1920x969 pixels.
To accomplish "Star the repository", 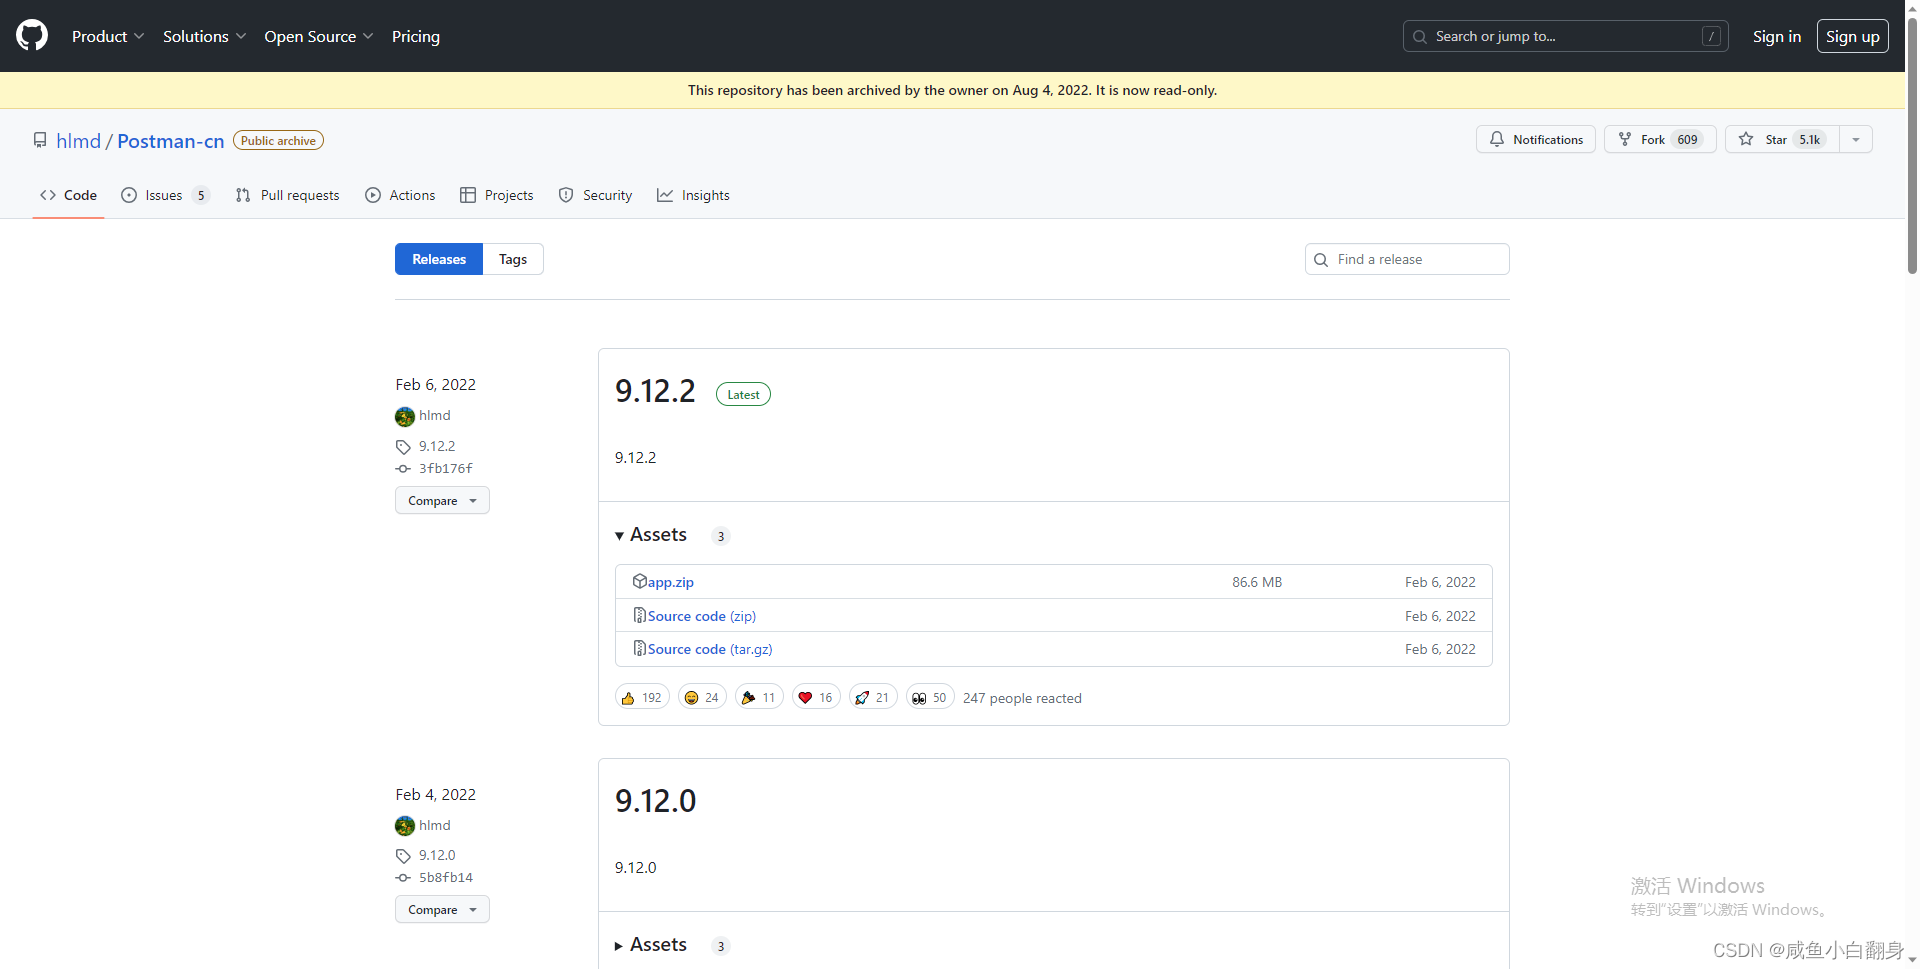I will click(1782, 139).
